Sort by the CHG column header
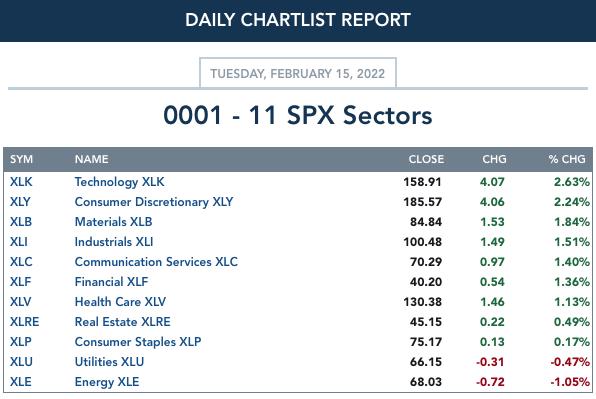The height and width of the screenshot is (399, 596). click(x=494, y=159)
